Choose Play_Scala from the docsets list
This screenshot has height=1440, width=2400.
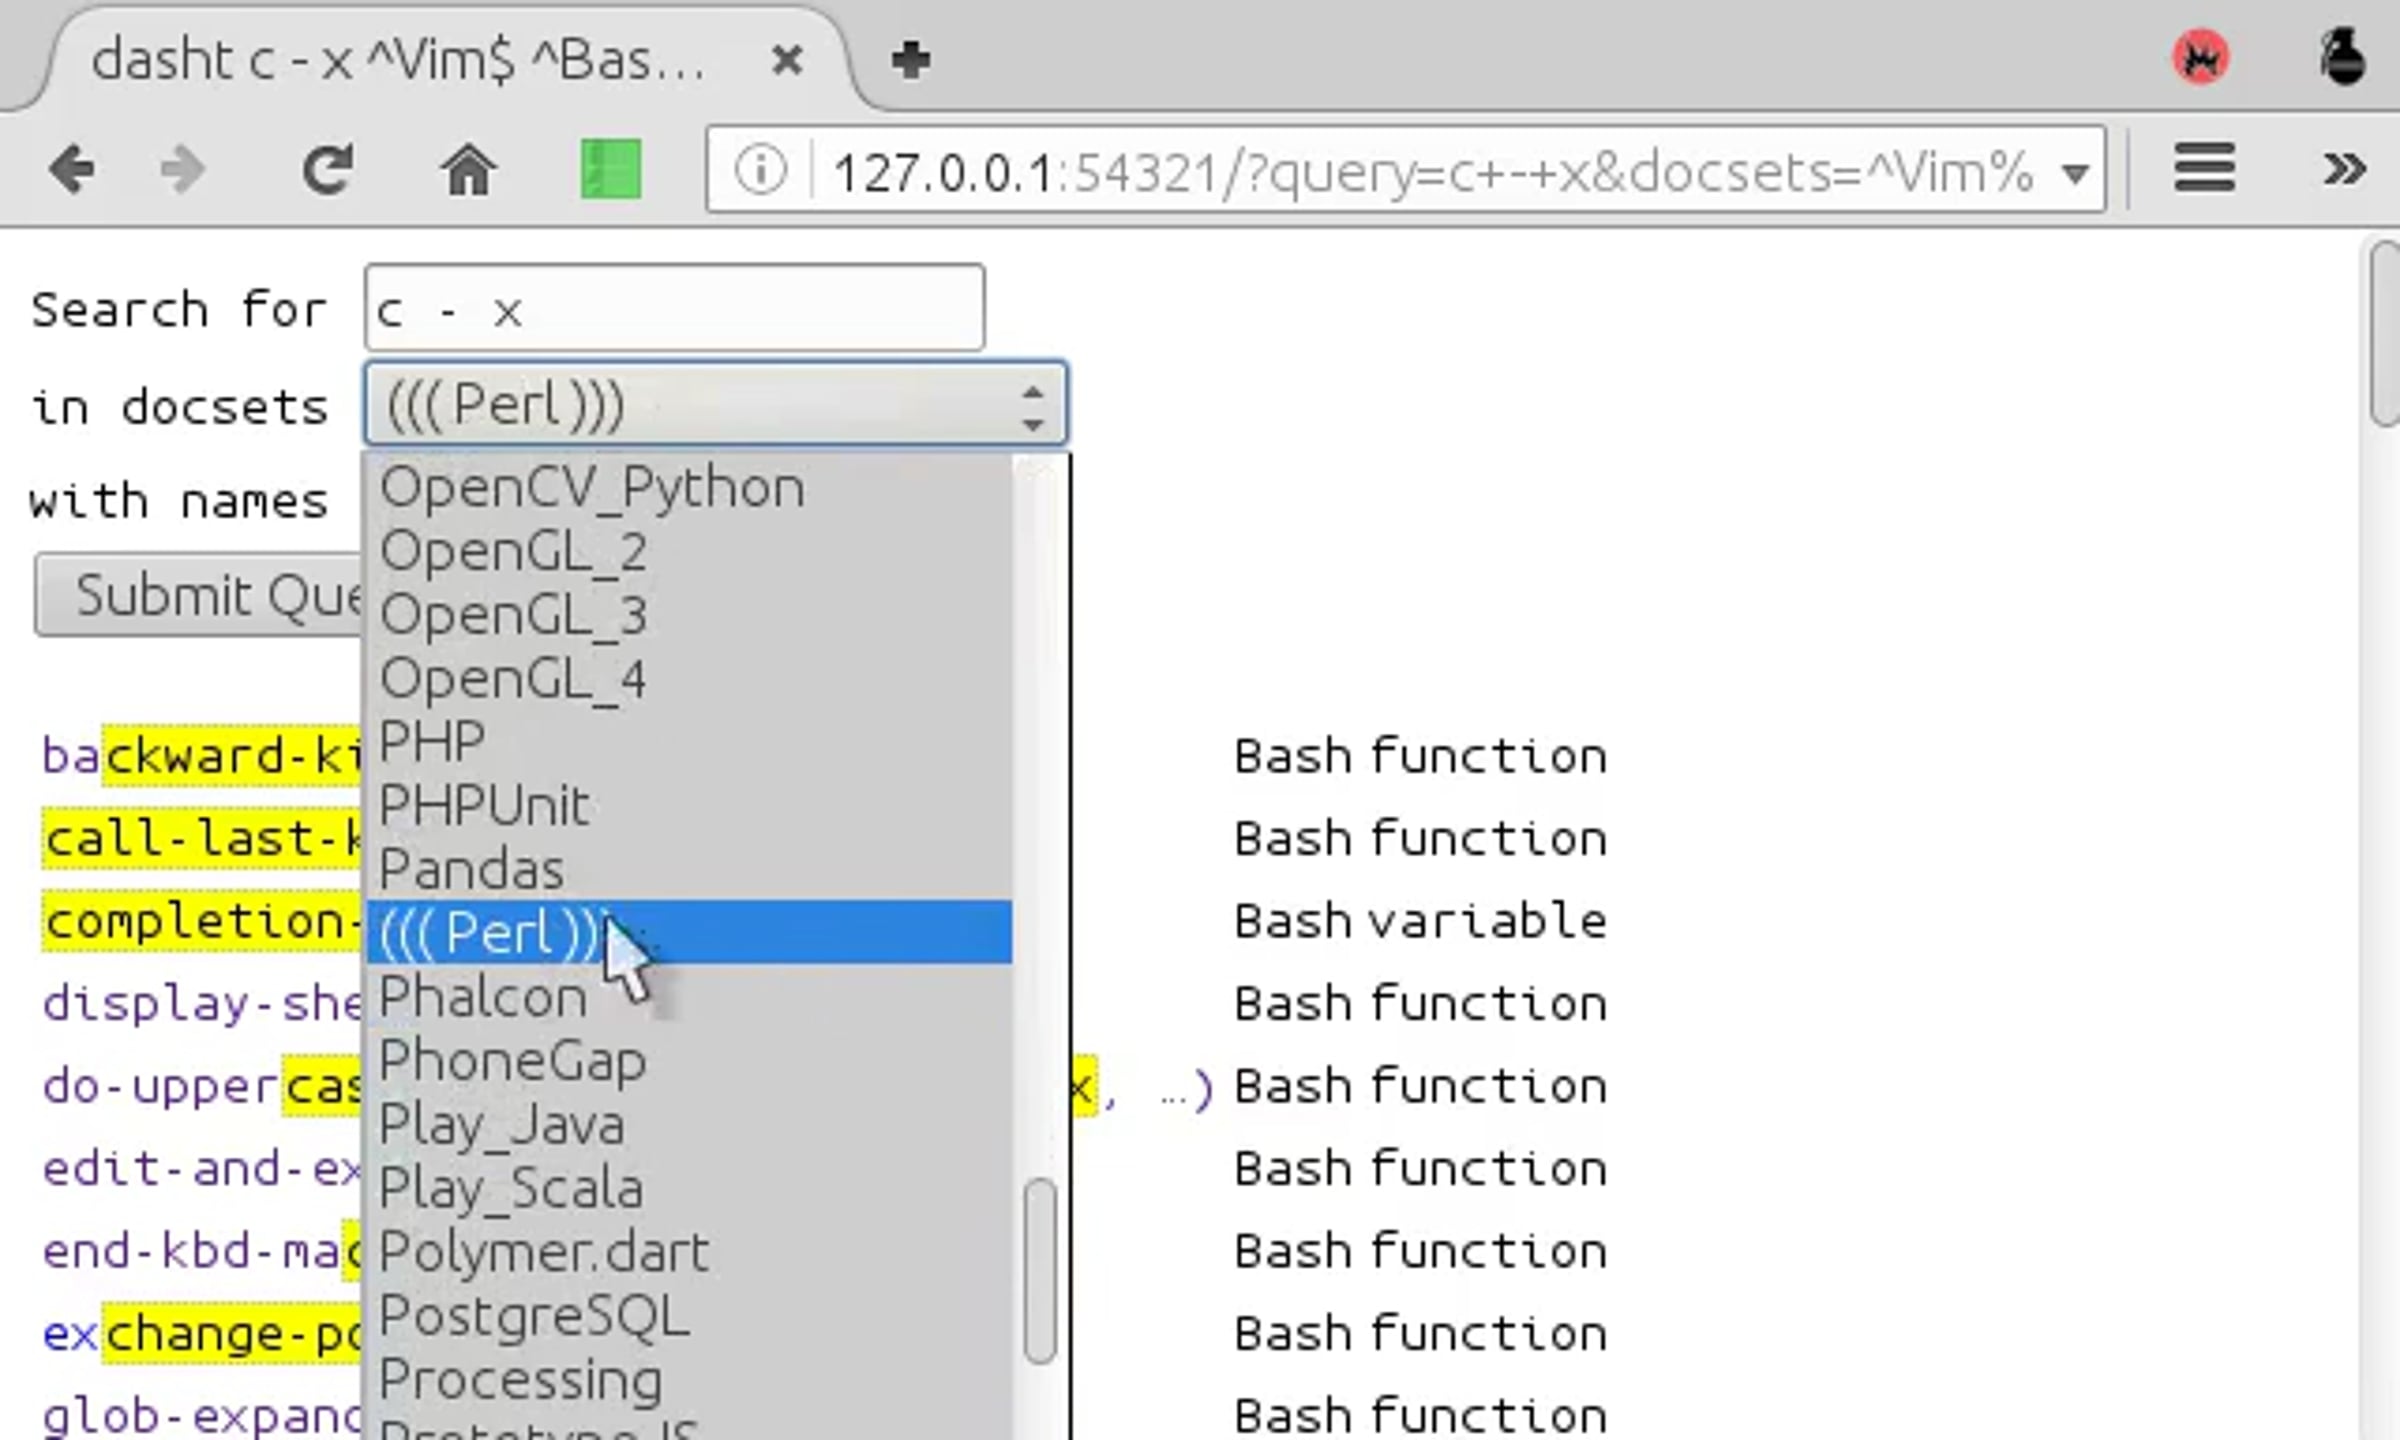[690, 1188]
